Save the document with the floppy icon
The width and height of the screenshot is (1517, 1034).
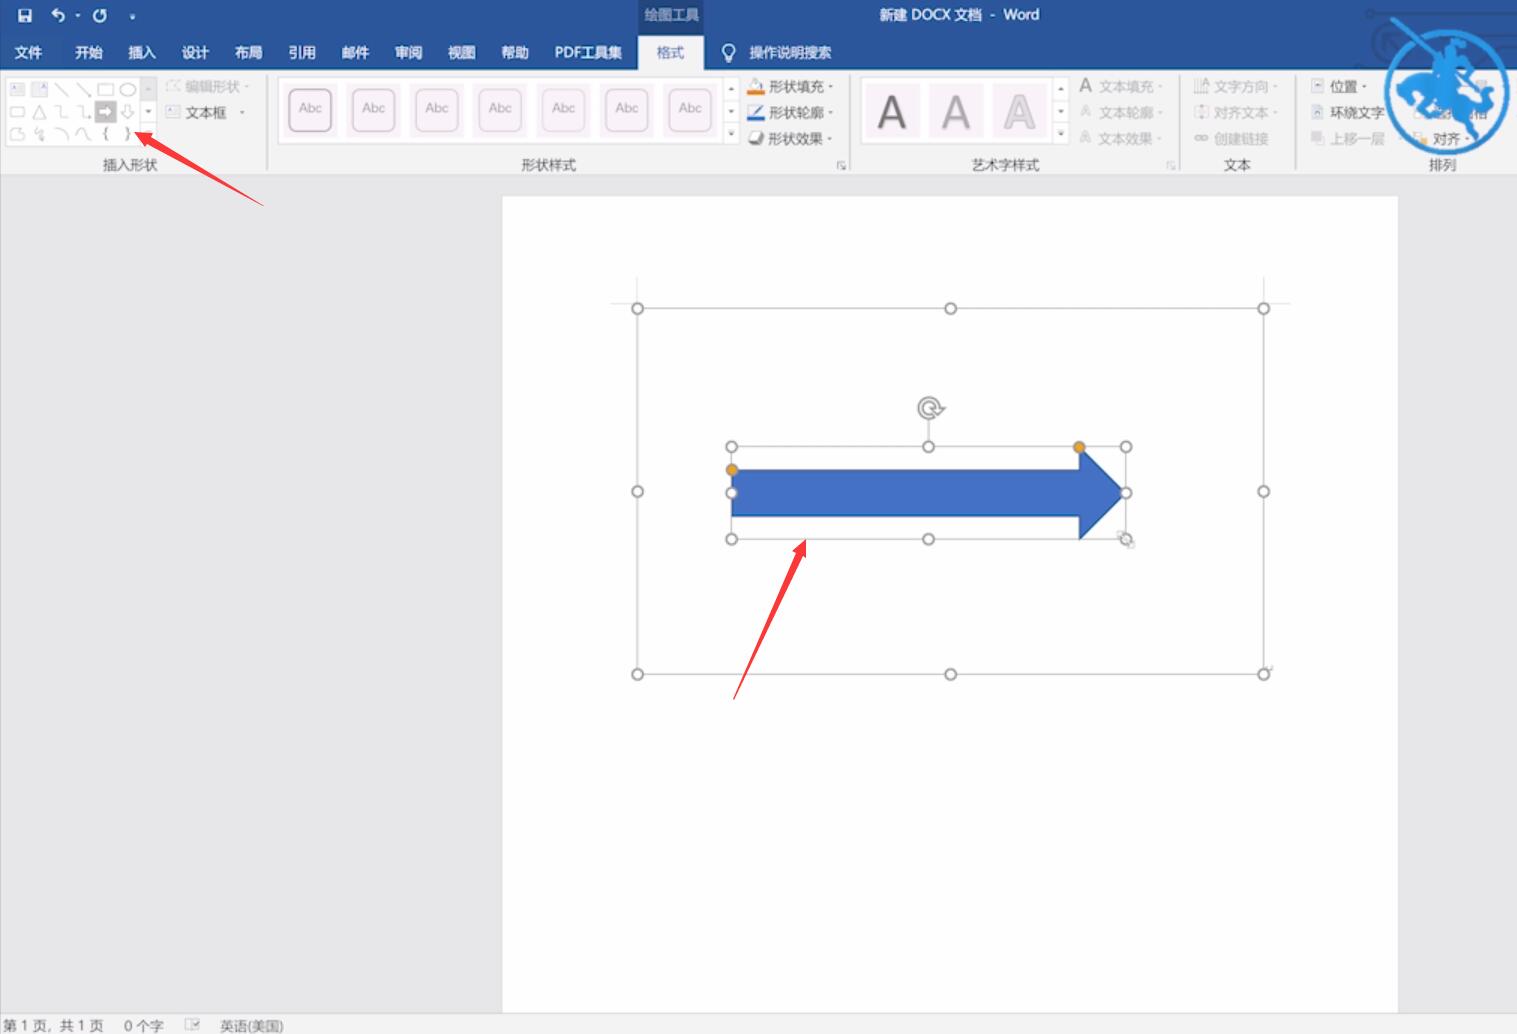click(x=25, y=15)
